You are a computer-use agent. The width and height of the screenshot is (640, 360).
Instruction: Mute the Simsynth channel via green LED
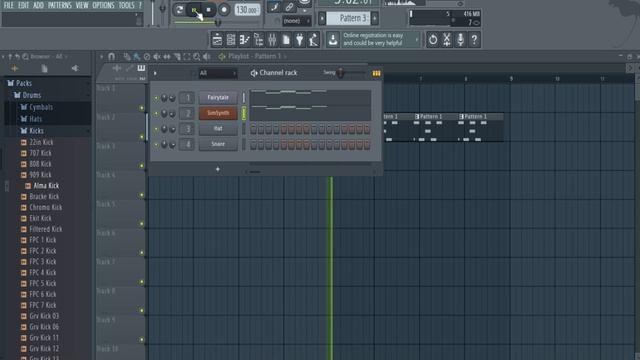(156, 113)
